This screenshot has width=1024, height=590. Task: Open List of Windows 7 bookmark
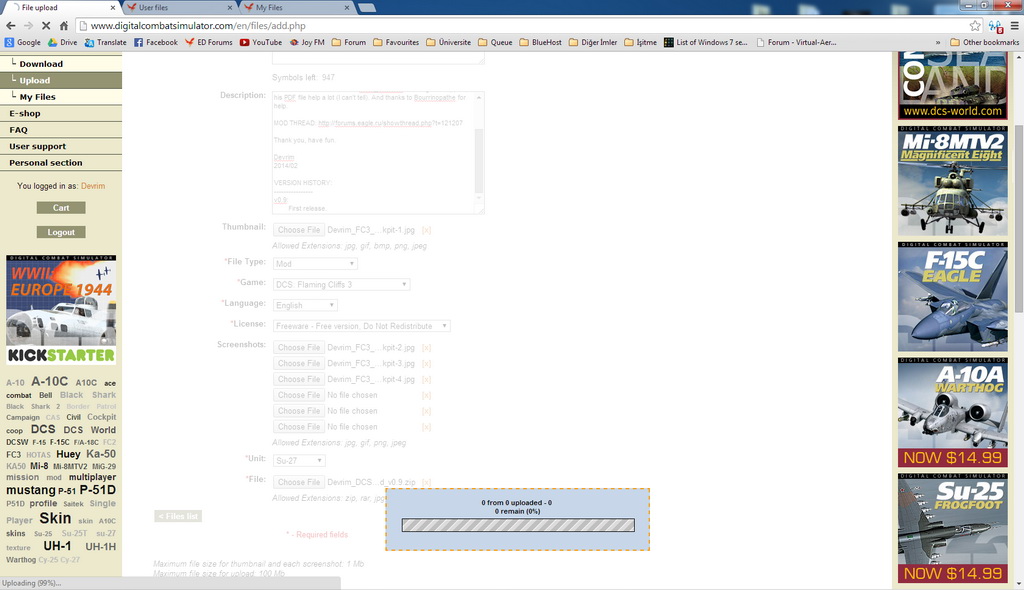click(705, 42)
